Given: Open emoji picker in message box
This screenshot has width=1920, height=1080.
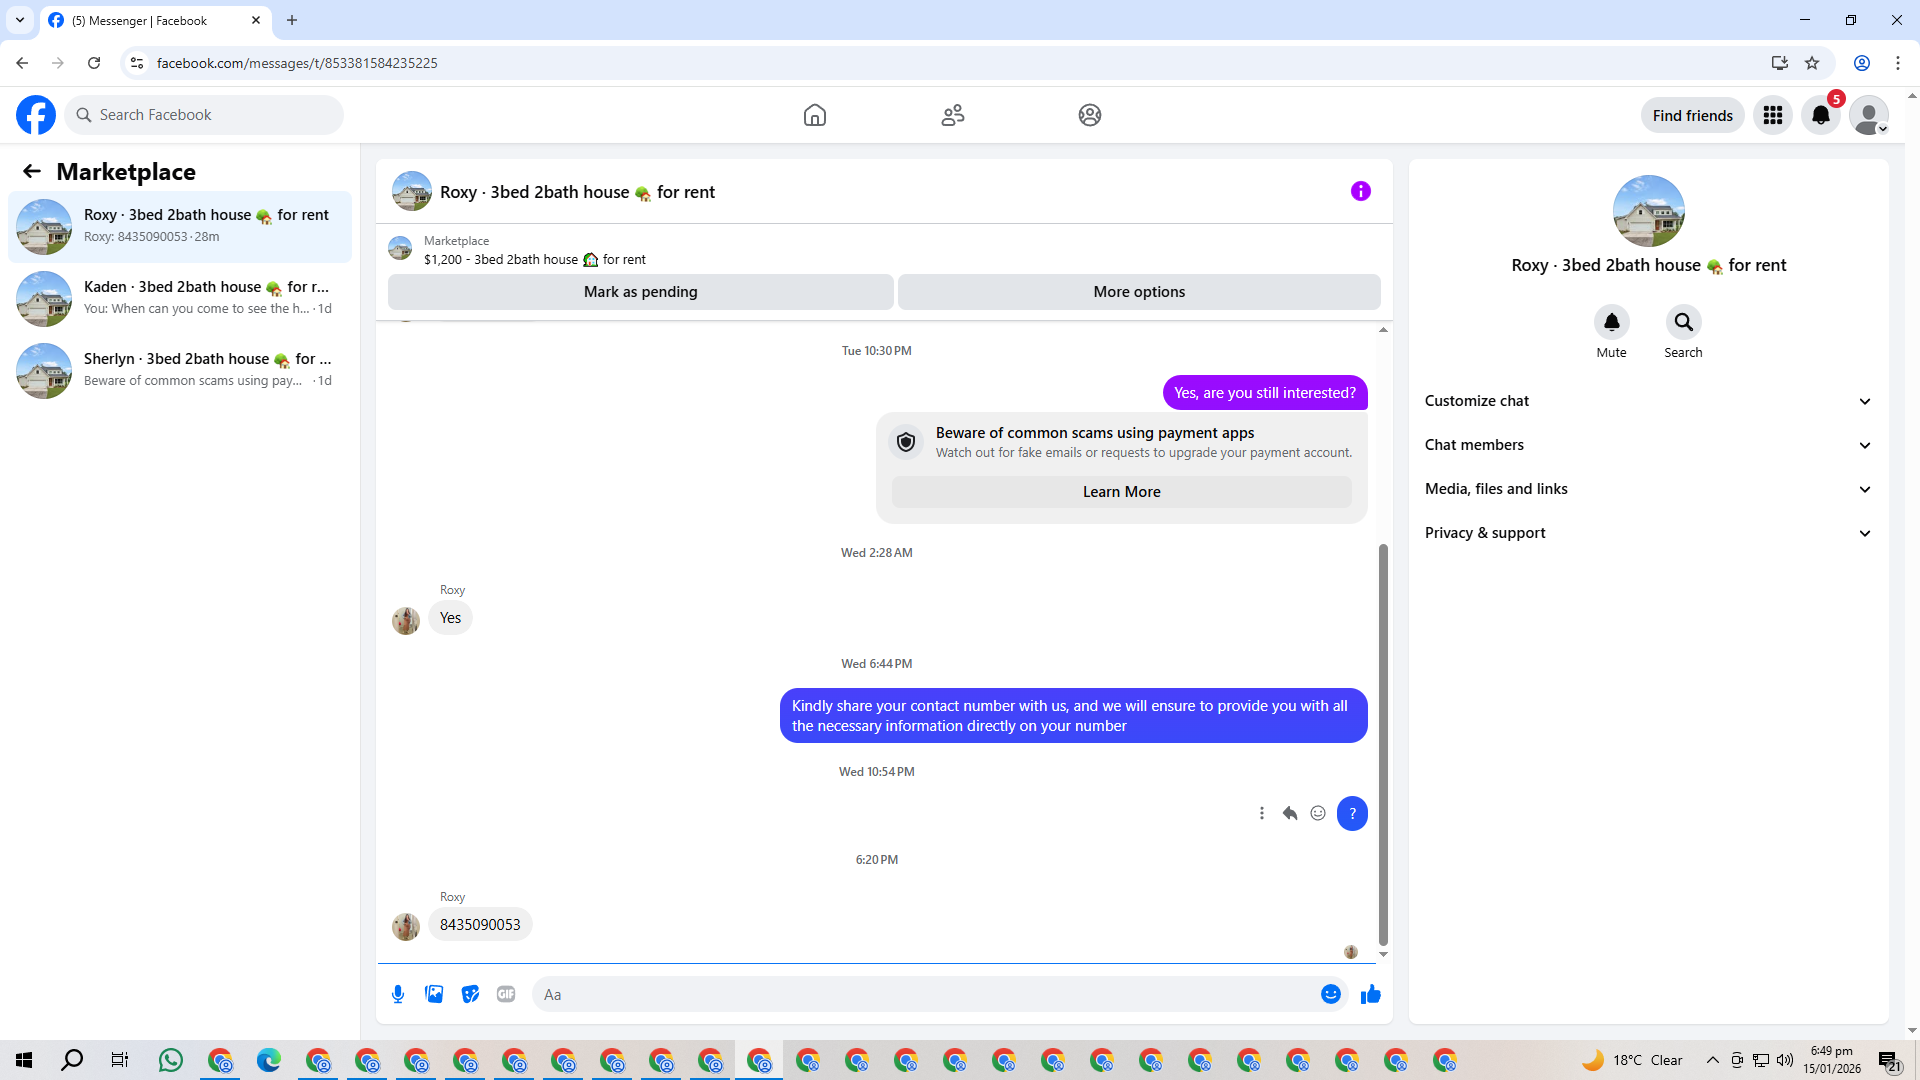Looking at the screenshot, I should click(x=1330, y=994).
